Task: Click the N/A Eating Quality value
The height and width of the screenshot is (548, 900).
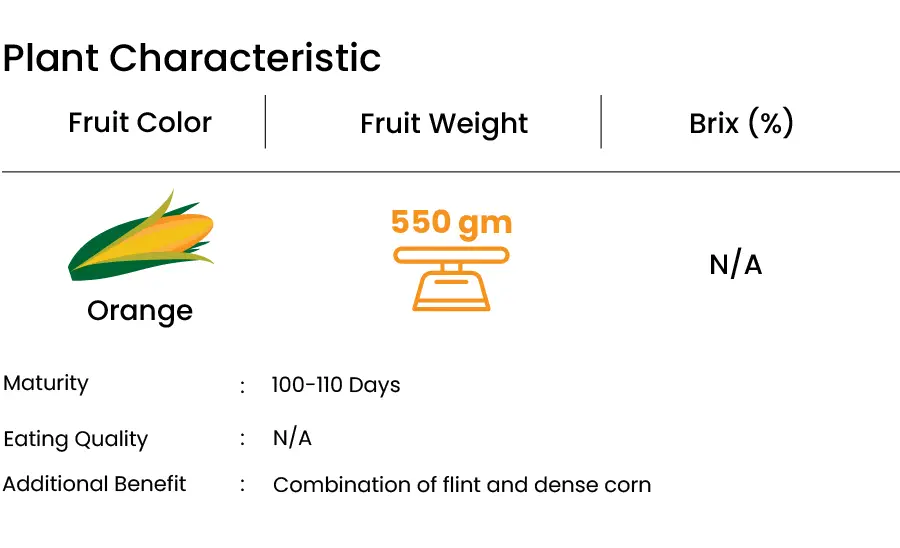Action: [292, 439]
